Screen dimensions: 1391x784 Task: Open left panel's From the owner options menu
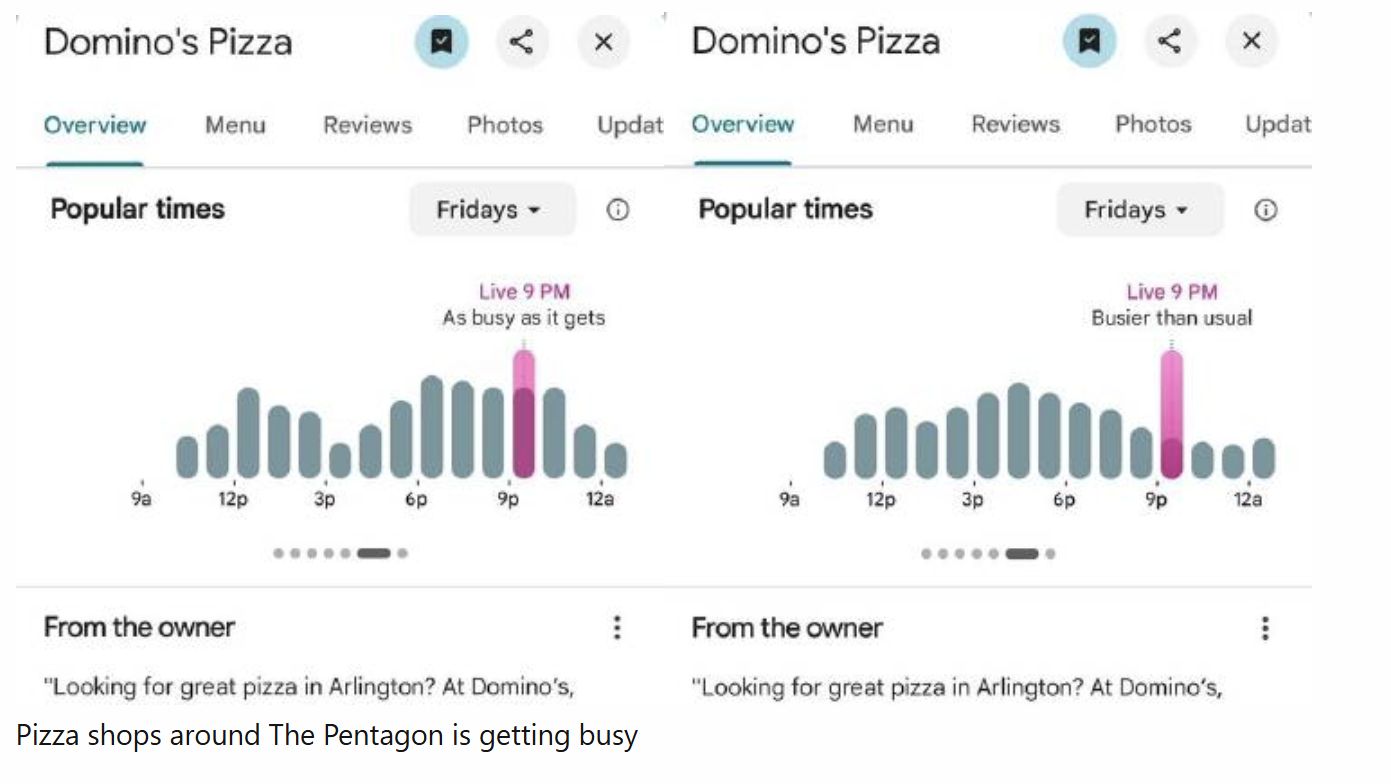(617, 628)
